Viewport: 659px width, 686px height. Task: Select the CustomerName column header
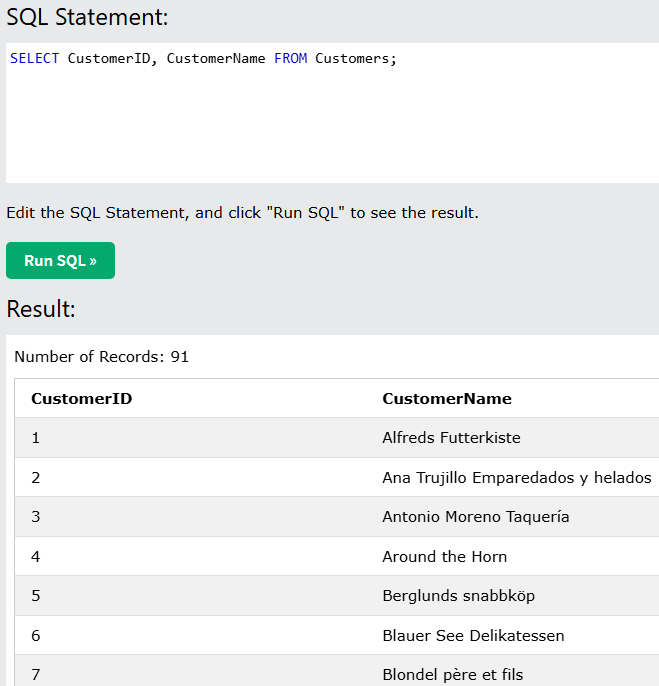447,399
